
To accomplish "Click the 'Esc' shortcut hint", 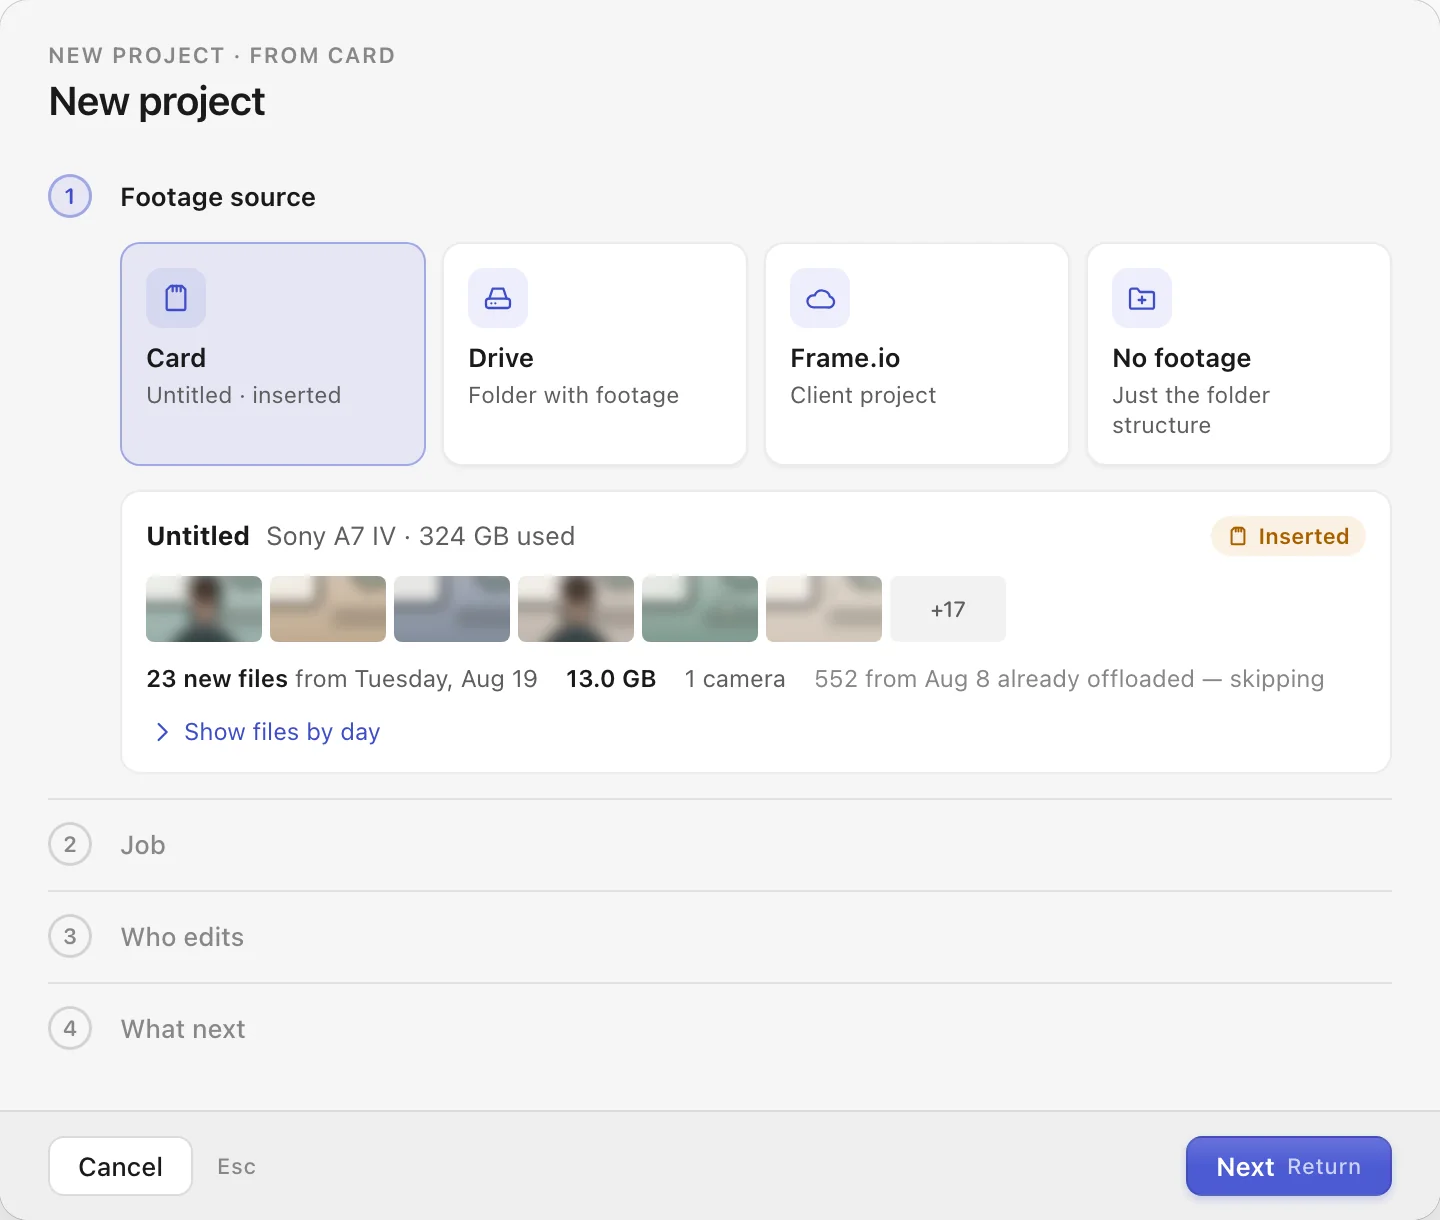I will [237, 1167].
